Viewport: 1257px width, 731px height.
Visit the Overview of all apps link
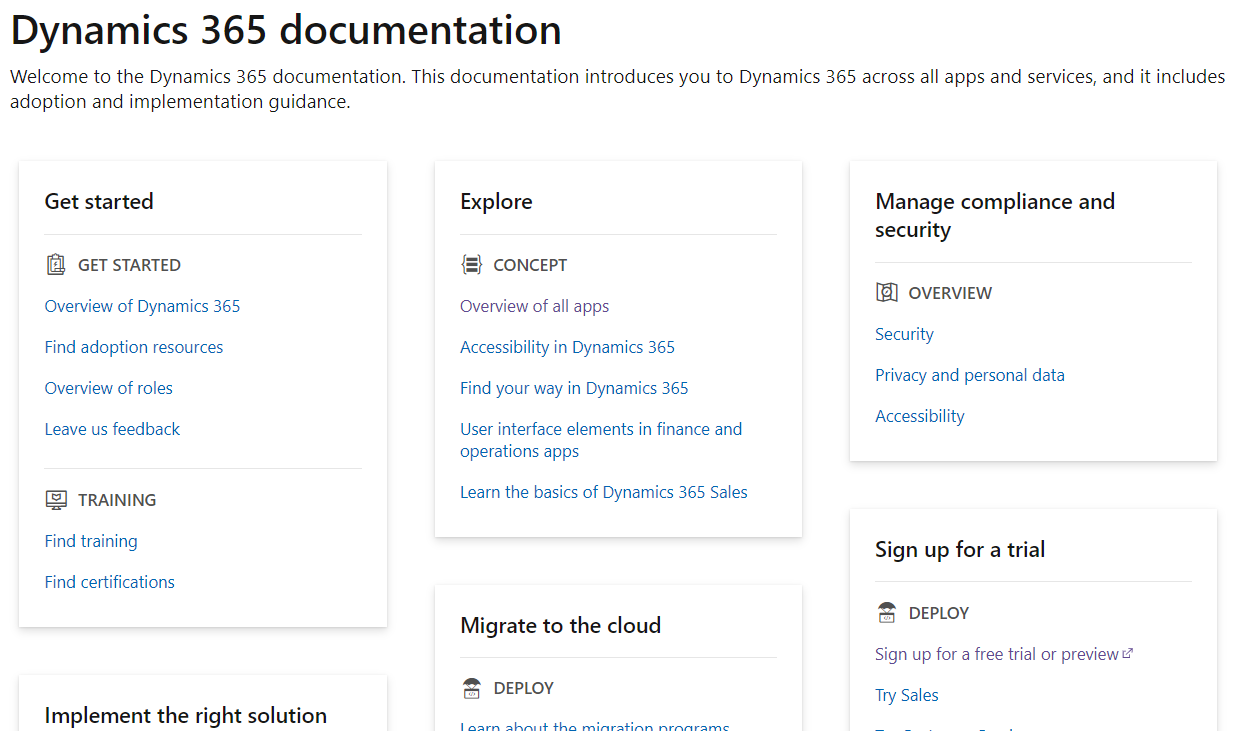click(534, 306)
